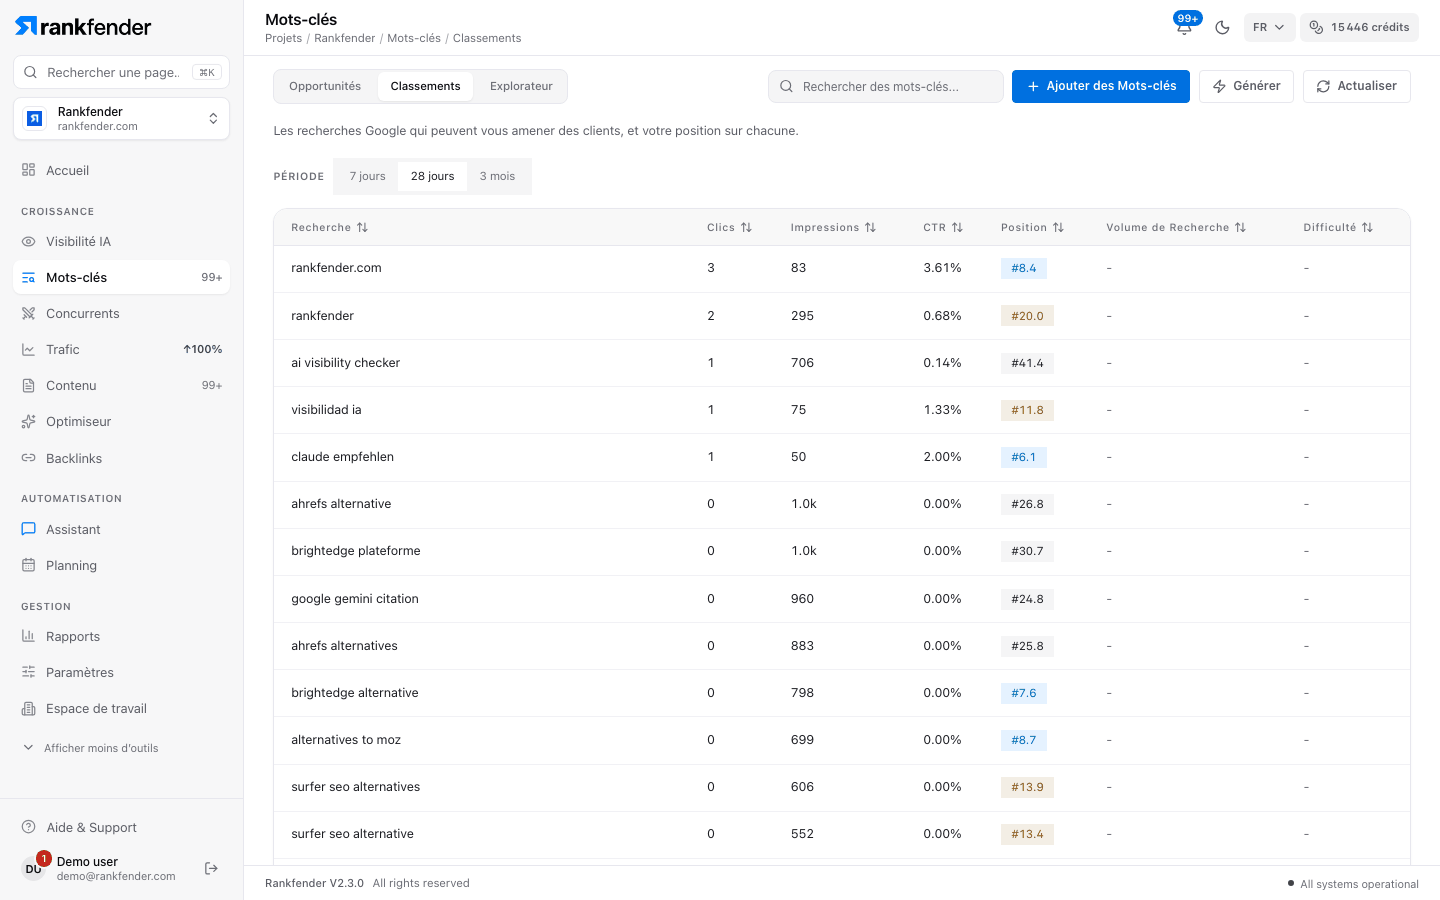The width and height of the screenshot is (1440, 900).
Task: Click the Projets breadcrumb link
Action: 283,38
